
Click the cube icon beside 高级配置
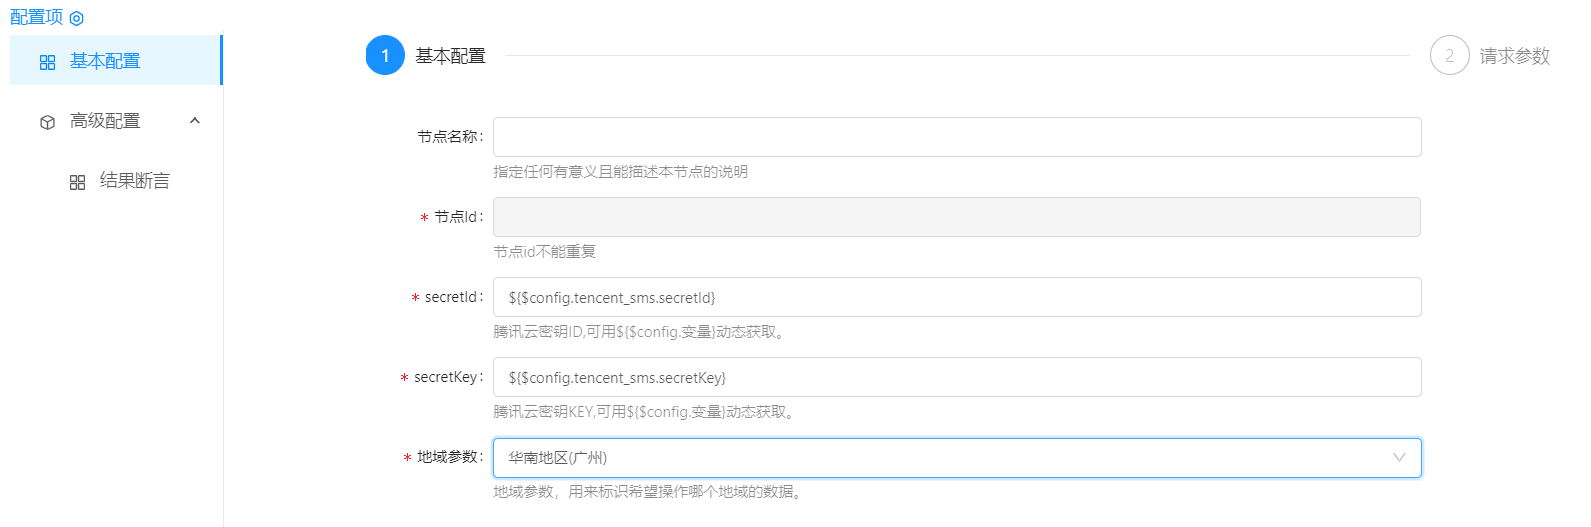tap(47, 122)
